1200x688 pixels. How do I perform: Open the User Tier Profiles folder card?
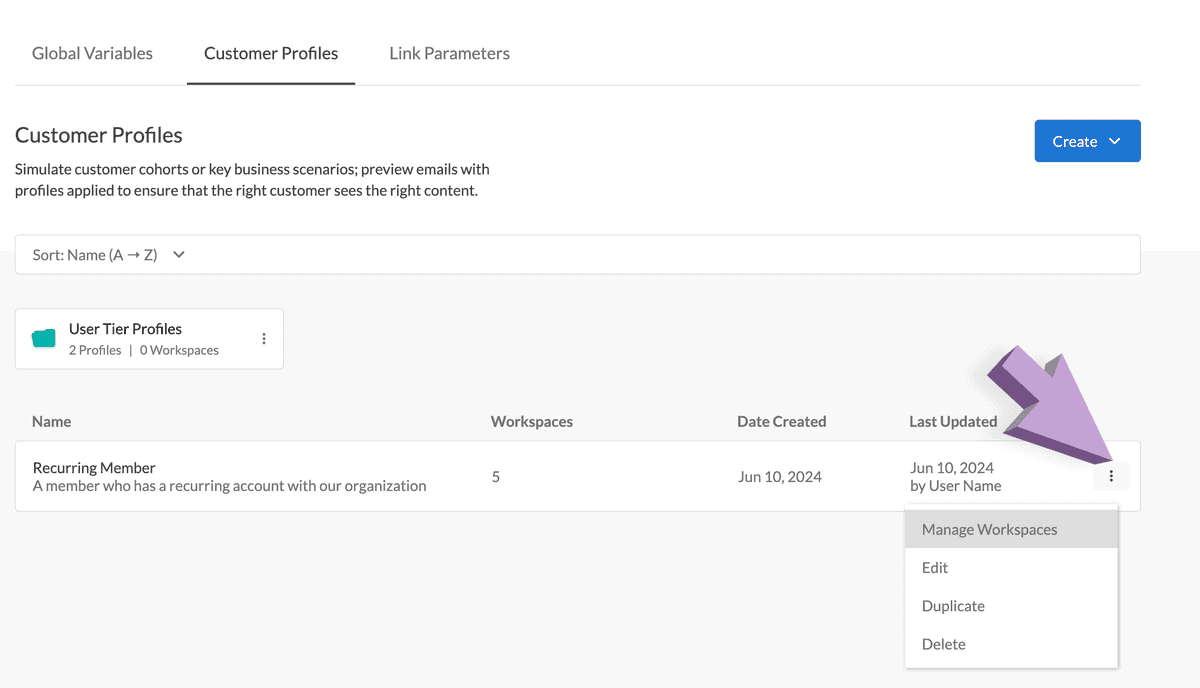149,339
